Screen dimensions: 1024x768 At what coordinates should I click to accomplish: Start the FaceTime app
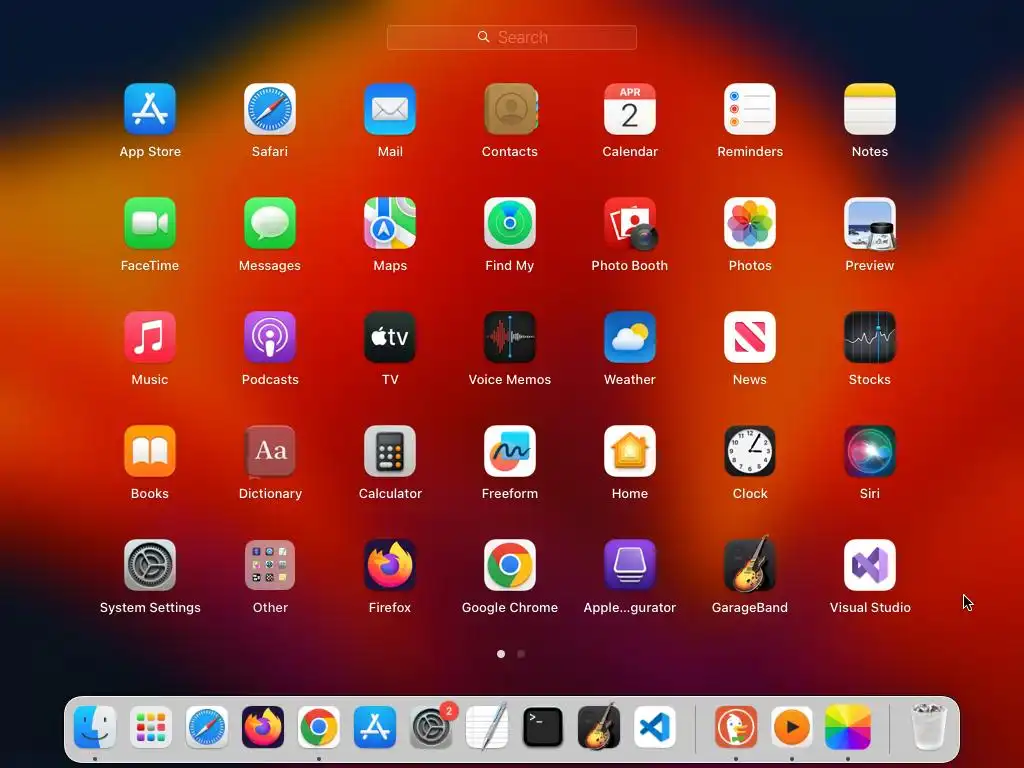tap(150, 223)
